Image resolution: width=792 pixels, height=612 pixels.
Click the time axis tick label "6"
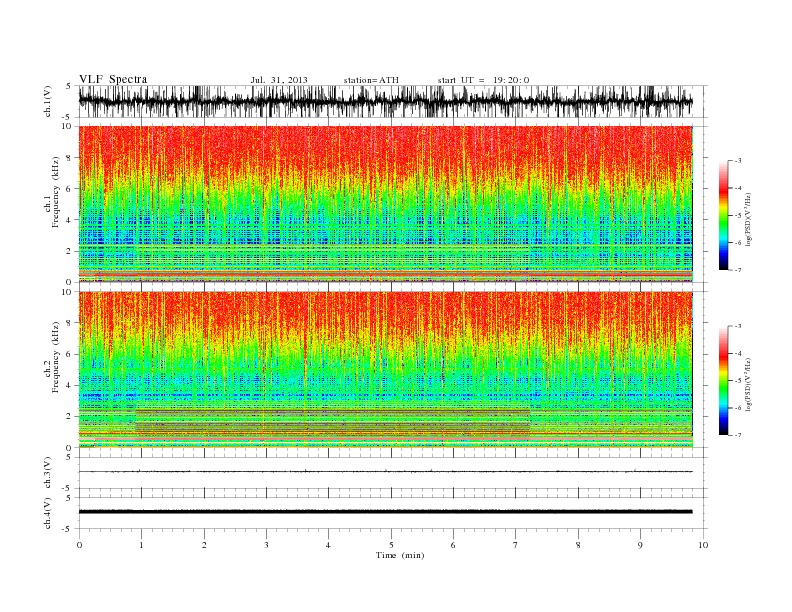(453, 545)
